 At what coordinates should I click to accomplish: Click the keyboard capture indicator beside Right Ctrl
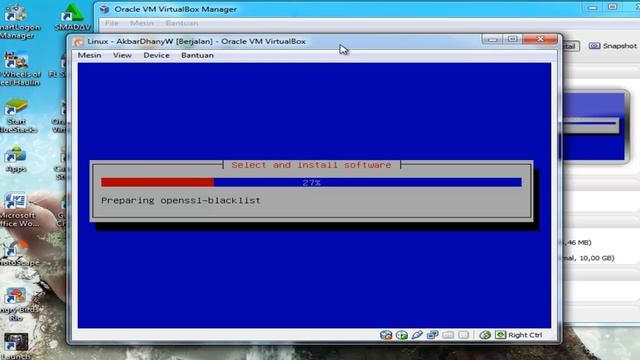point(500,335)
